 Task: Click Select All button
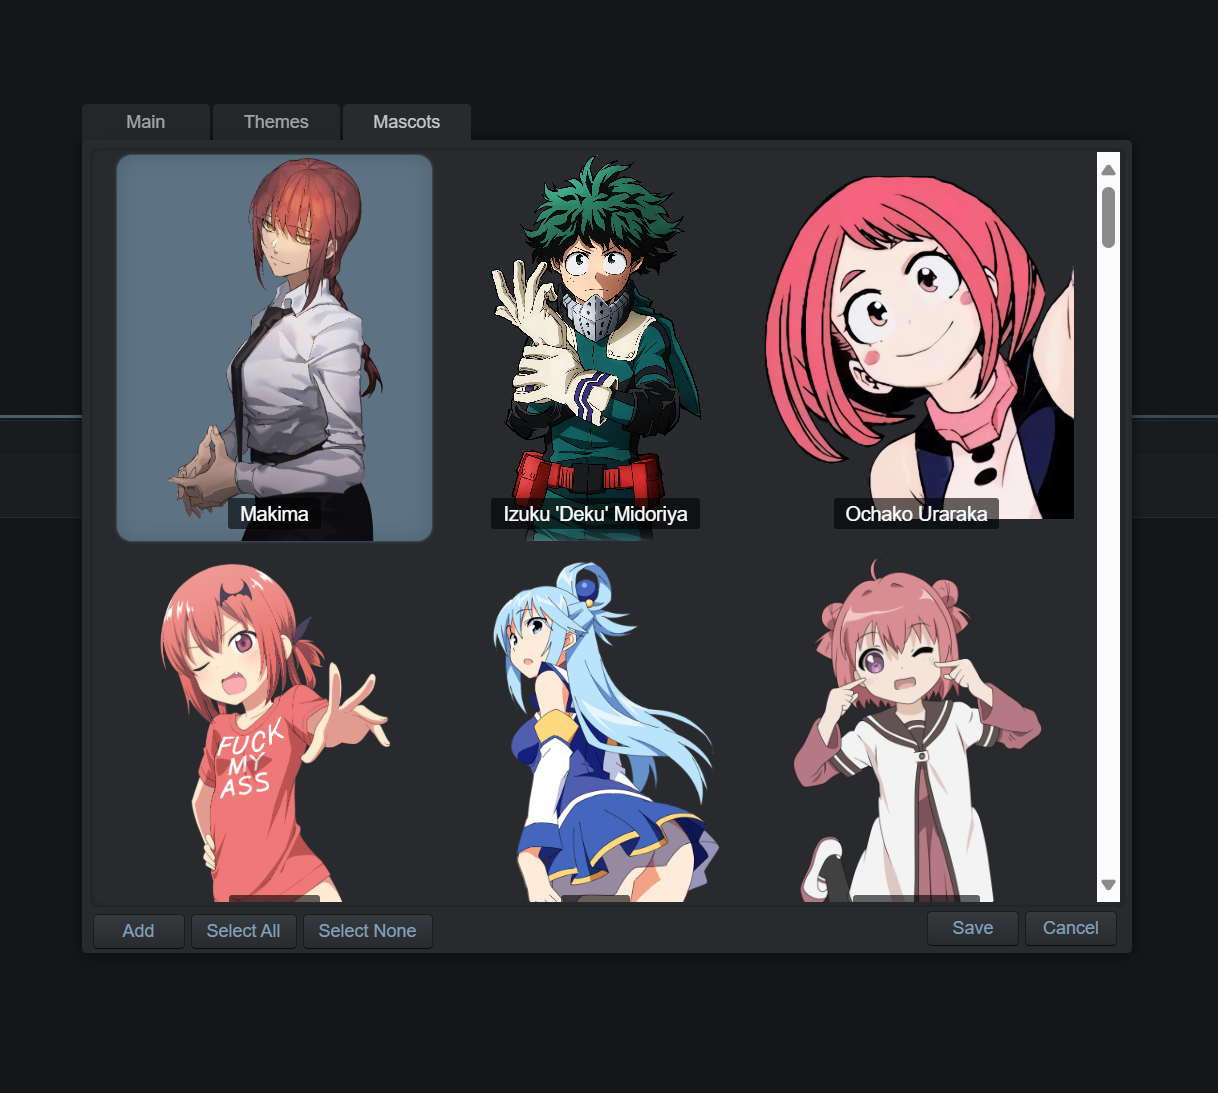(243, 931)
